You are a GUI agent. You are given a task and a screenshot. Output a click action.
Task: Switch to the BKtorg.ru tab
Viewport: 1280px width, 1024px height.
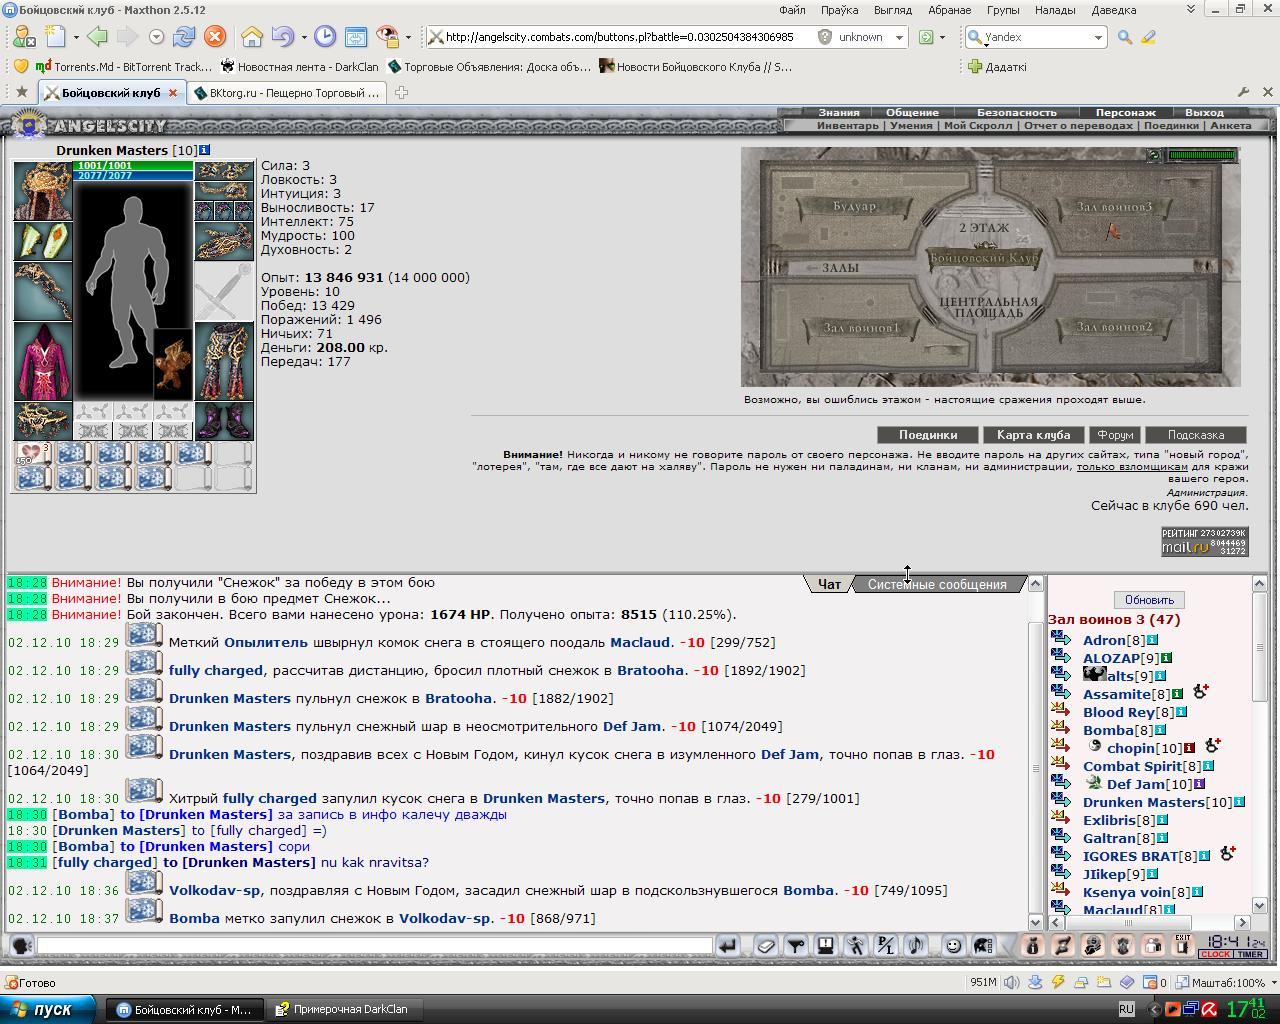click(x=287, y=92)
